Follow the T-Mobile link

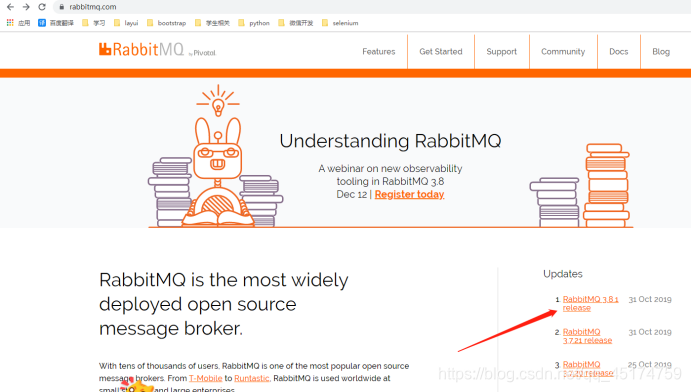[205, 378]
